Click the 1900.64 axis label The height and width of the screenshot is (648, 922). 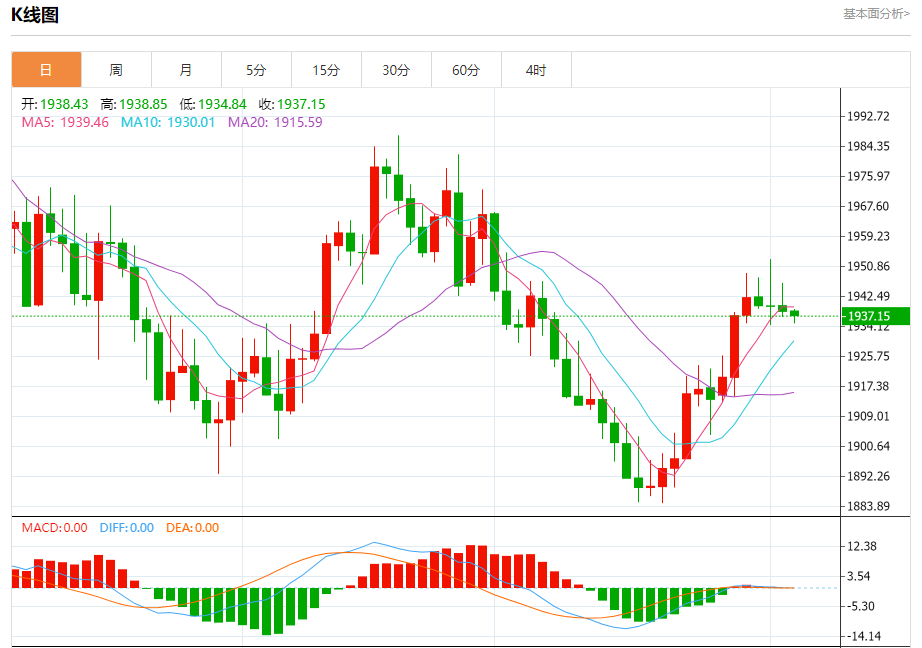click(x=868, y=446)
